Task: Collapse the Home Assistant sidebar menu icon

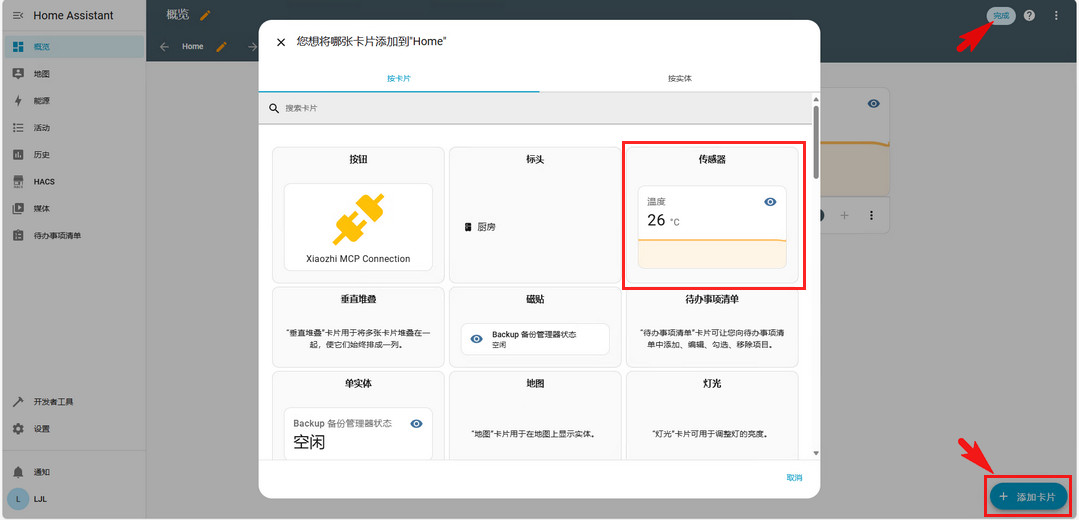Action: click(x=18, y=15)
